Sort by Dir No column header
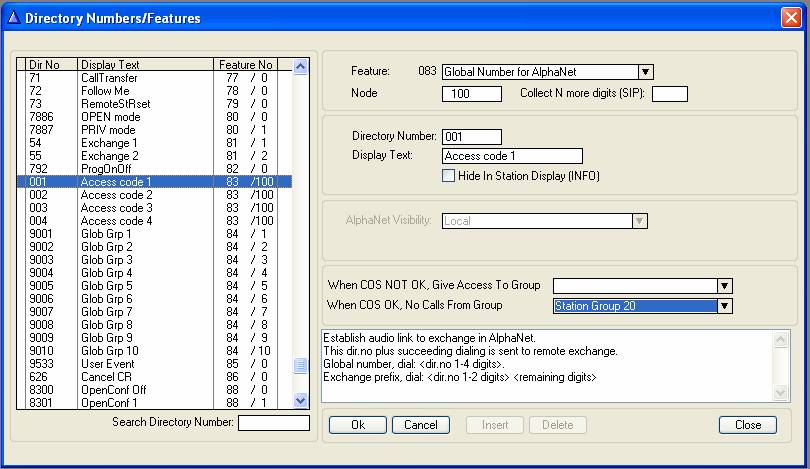 [x=47, y=64]
